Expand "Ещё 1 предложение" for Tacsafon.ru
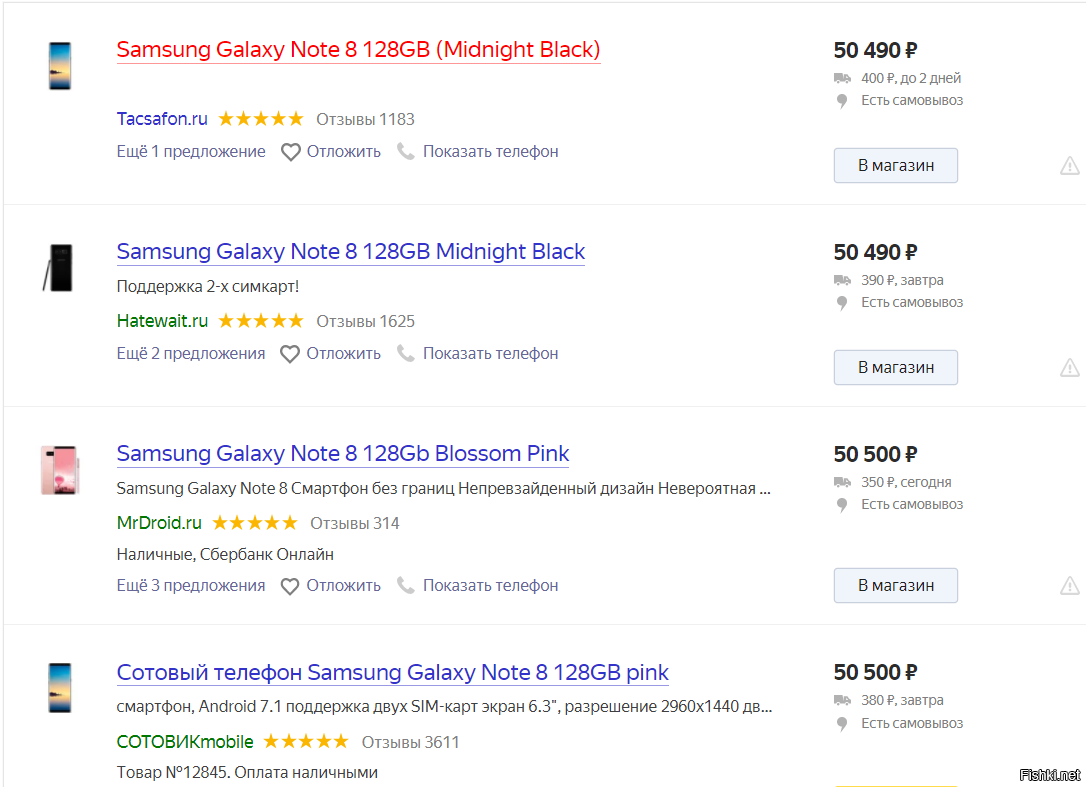 tap(191, 152)
